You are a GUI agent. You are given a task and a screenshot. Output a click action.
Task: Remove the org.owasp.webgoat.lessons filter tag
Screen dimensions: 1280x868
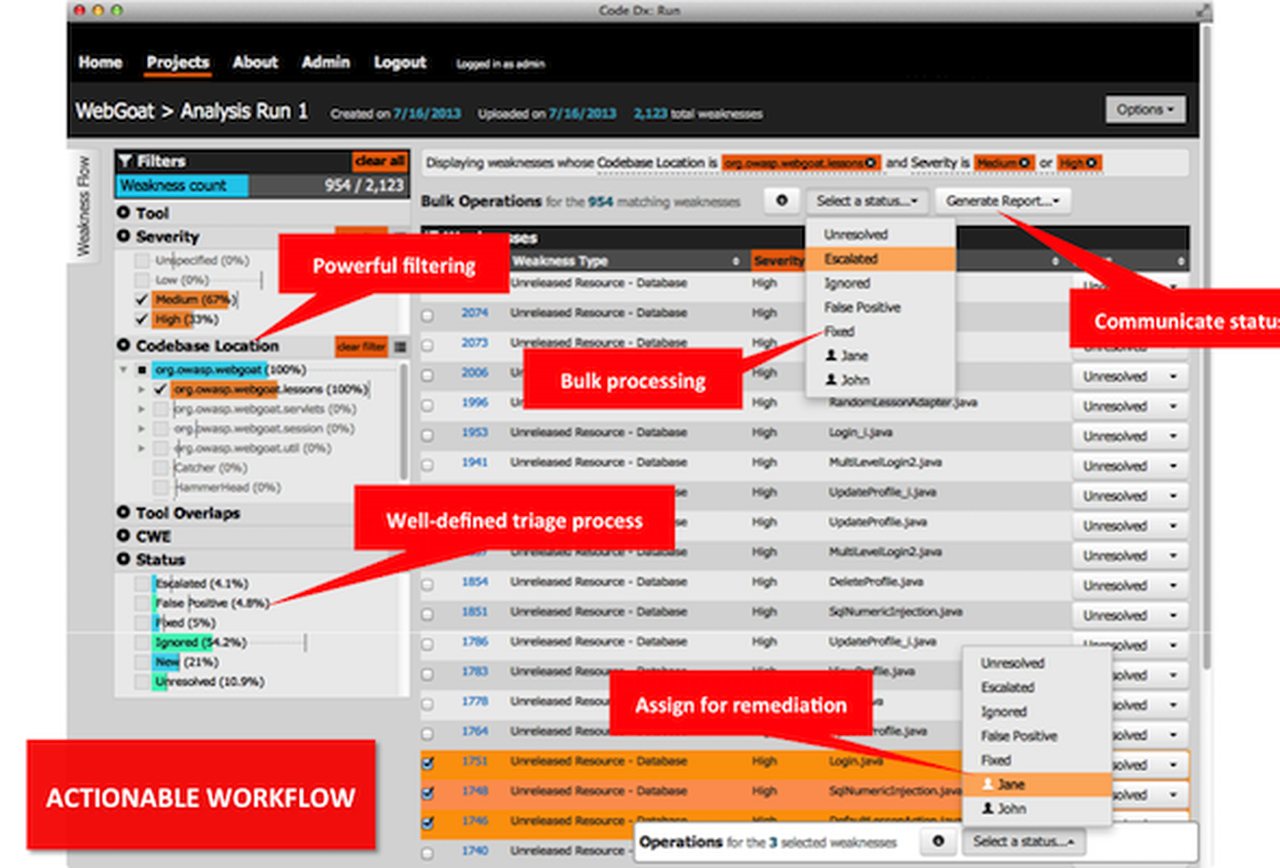point(871,163)
